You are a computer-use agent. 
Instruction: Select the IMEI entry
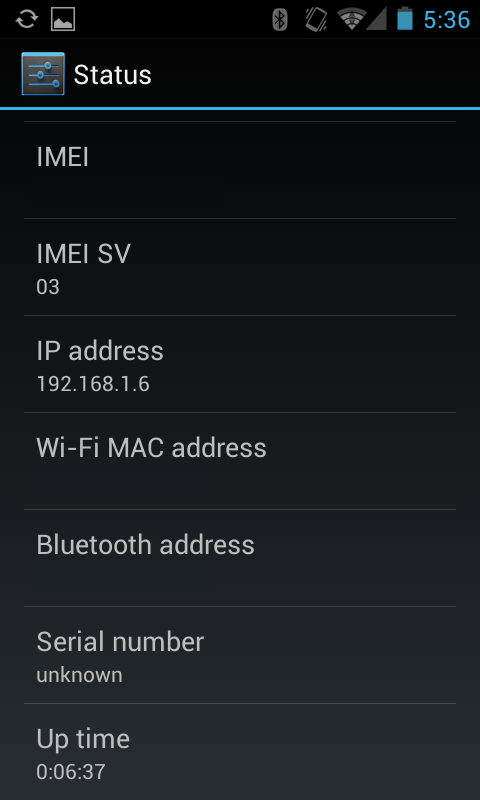click(240, 170)
